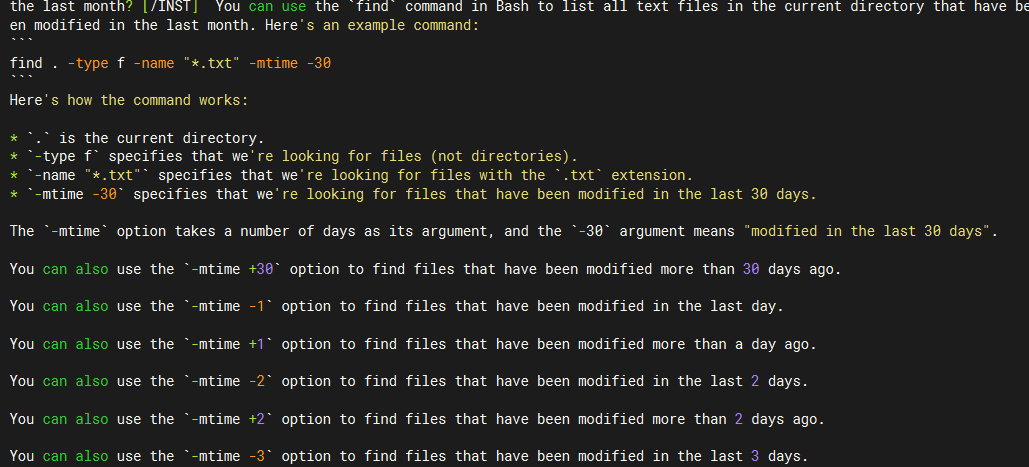Click the purple 30 in "more than 30 days ago"
This screenshot has height=467, width=1029.
pyautogui.click(x=751, y=269)
